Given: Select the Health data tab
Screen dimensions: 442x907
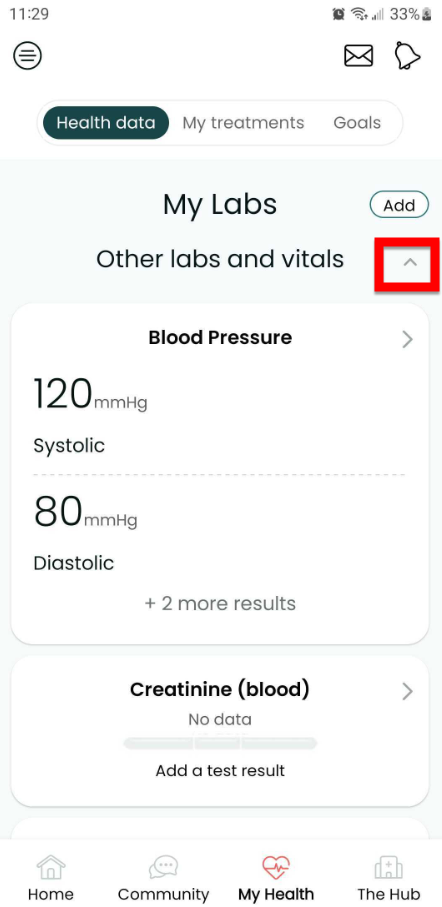Looking at the screenshot, I should (106, 123).
